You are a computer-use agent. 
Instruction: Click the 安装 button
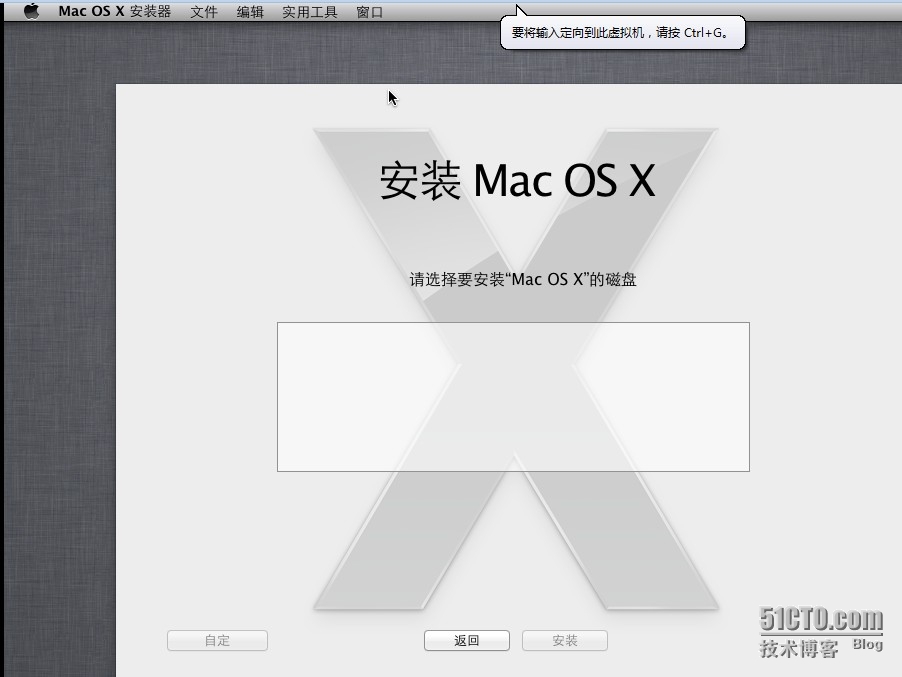(564, 640)
